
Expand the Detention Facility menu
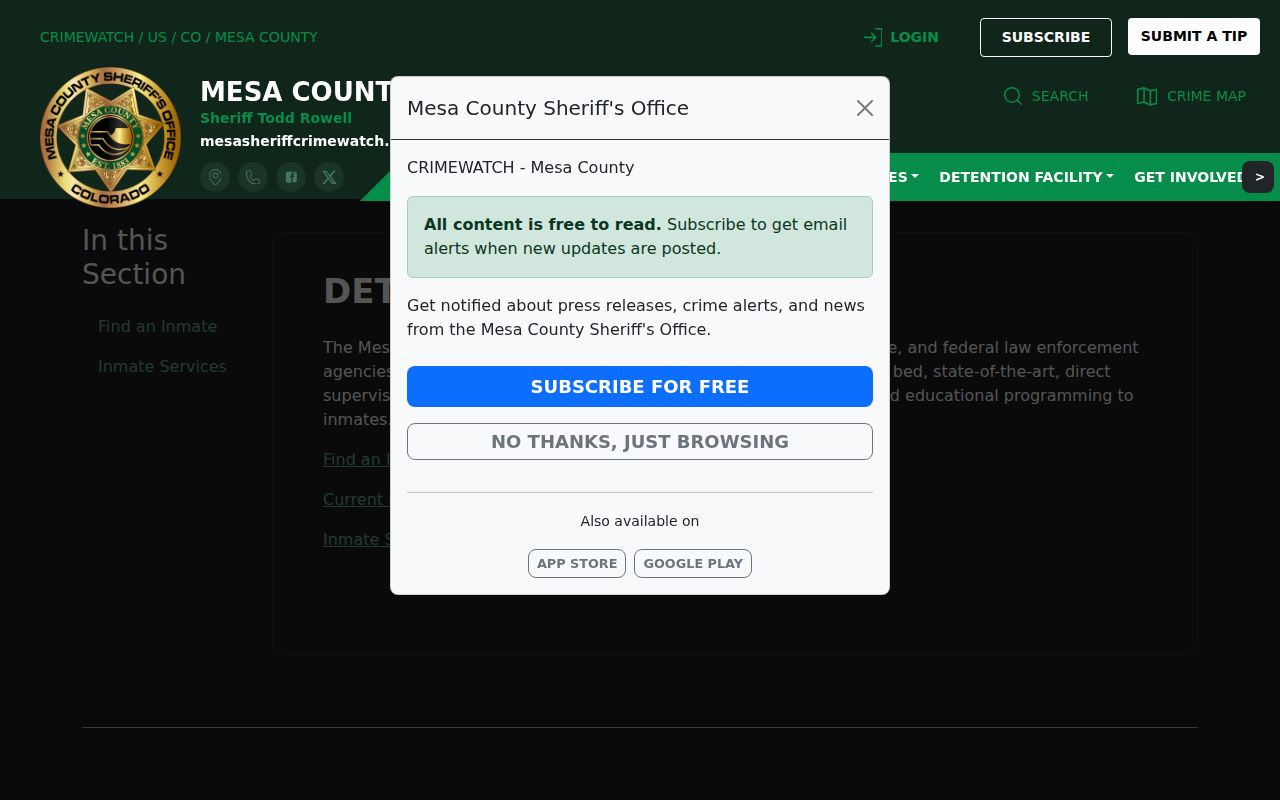1026,177
